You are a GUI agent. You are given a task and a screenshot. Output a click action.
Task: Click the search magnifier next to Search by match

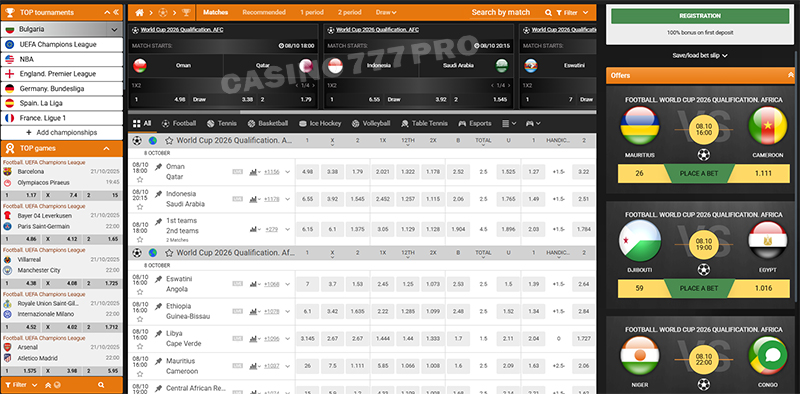pyautogui.click(x=548, y=13)
